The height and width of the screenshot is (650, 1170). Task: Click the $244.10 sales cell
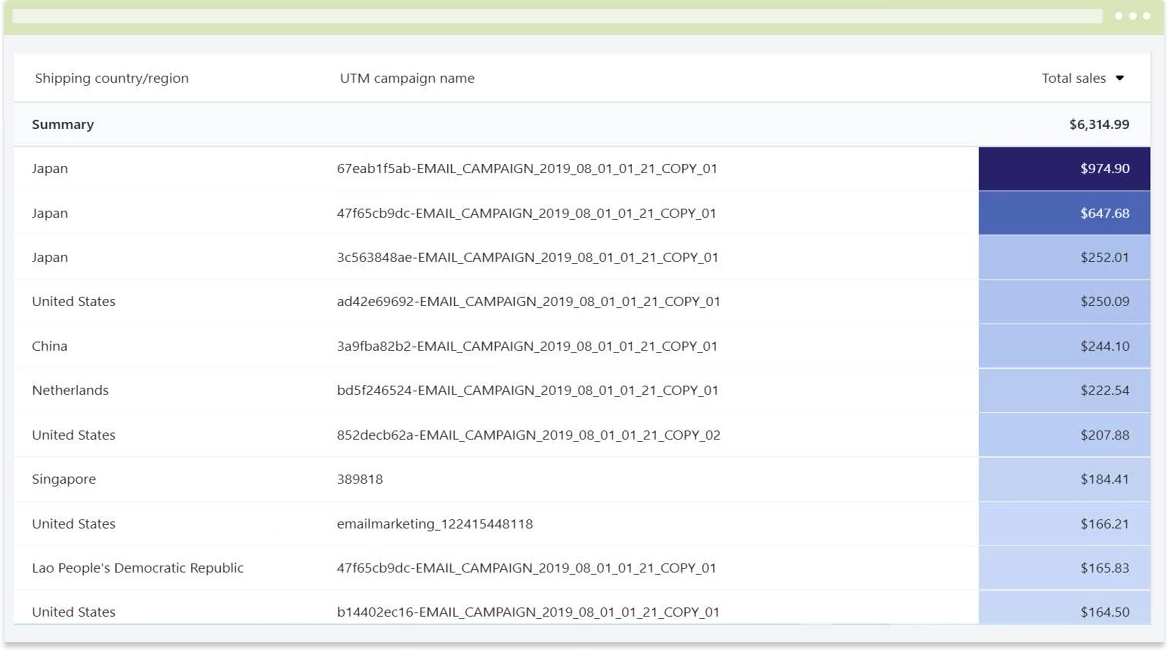1064,346
